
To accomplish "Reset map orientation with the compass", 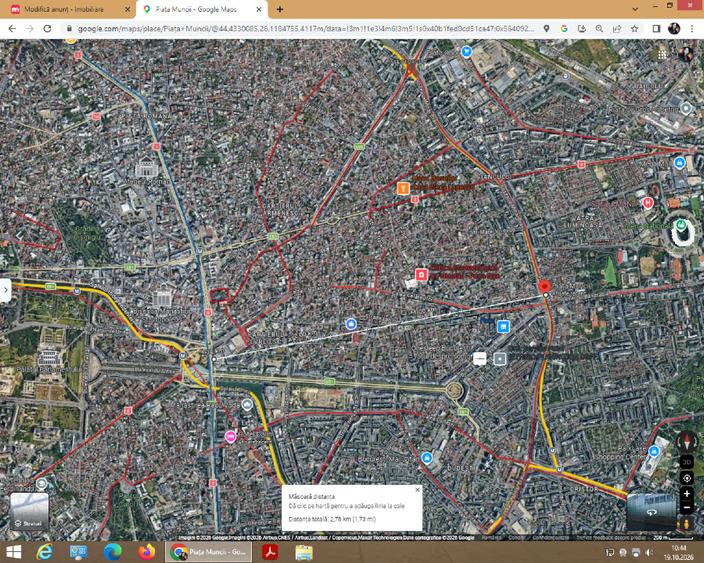I will (686, 442).
